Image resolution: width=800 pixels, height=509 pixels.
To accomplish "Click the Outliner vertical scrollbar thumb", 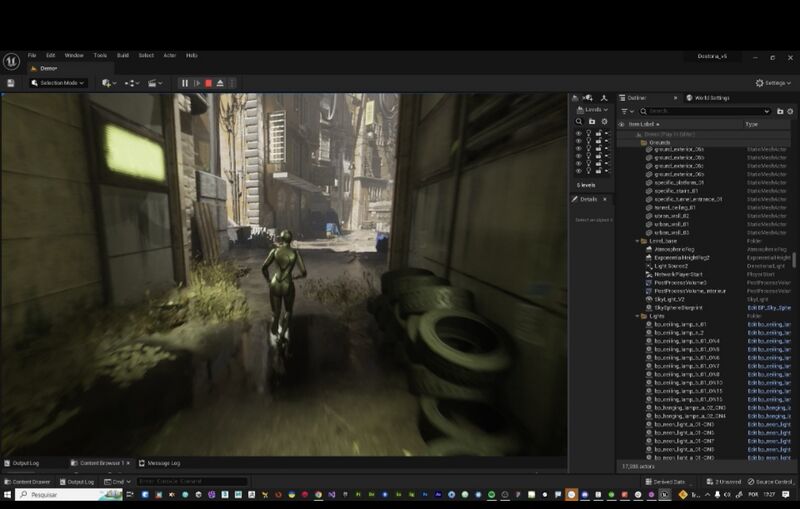I will click(794, 260).
